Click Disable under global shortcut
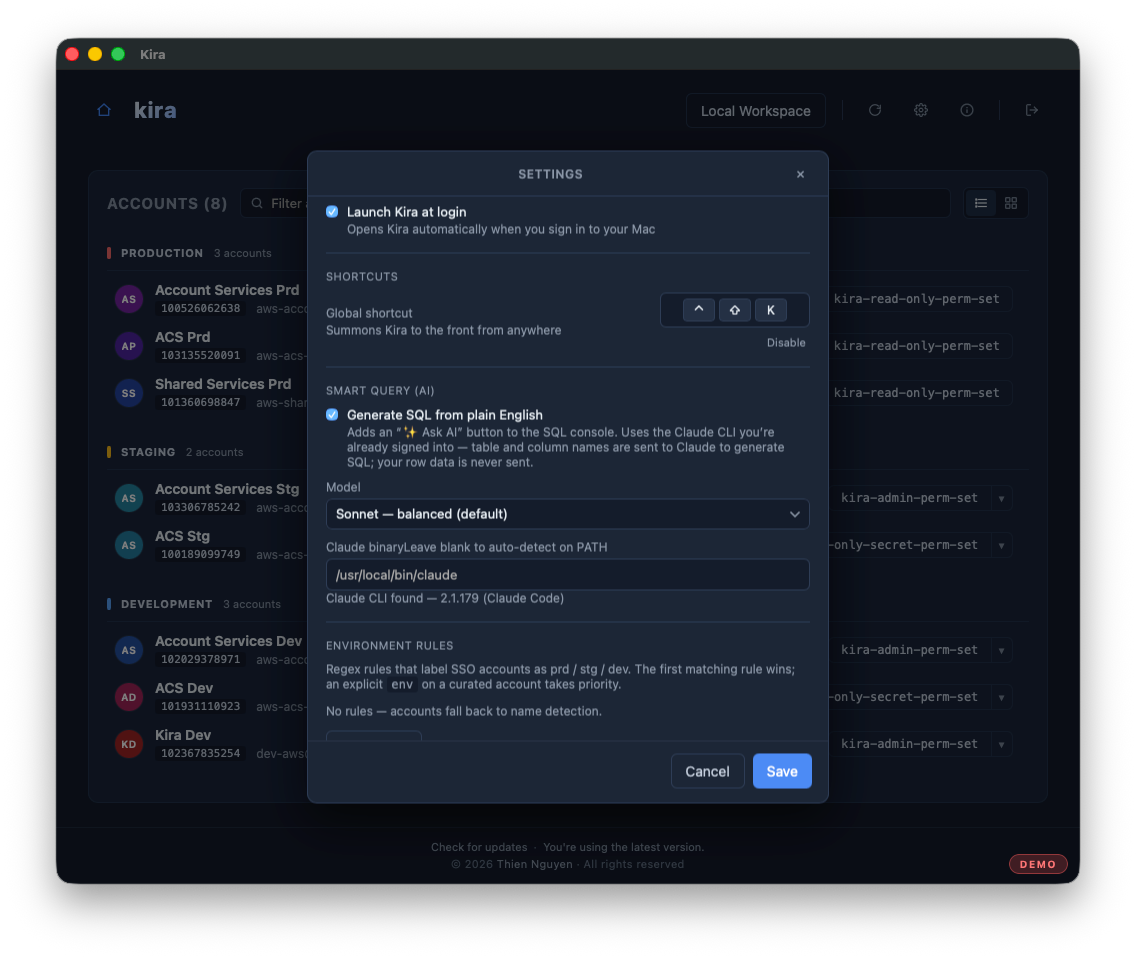This screenshot has height=958, width=1136. (x=786, y=343)
